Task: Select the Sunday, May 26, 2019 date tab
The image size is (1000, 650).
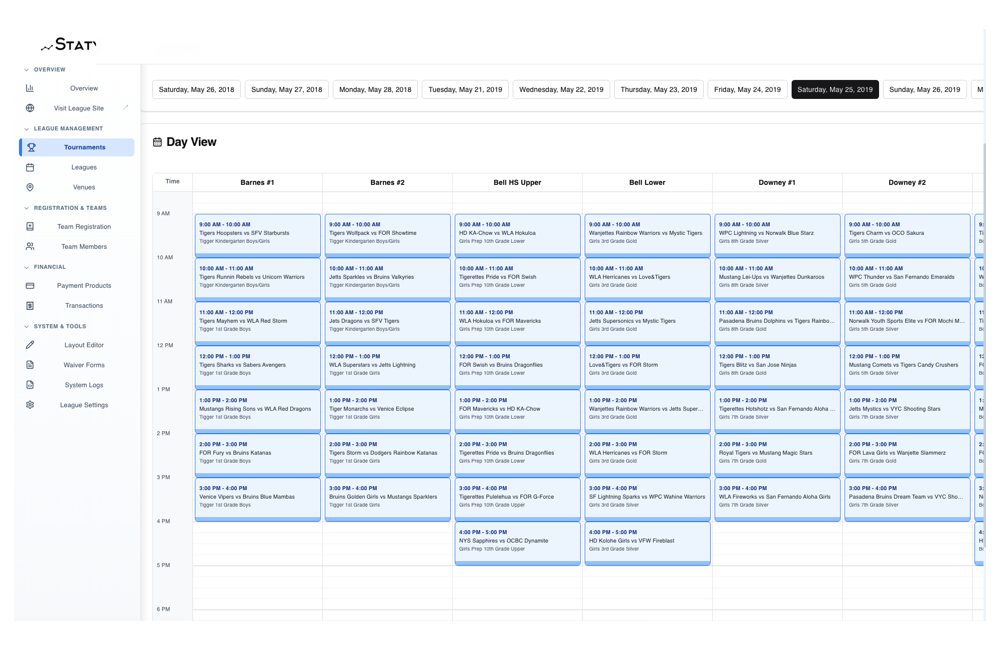Action: [x=924, y=90]
